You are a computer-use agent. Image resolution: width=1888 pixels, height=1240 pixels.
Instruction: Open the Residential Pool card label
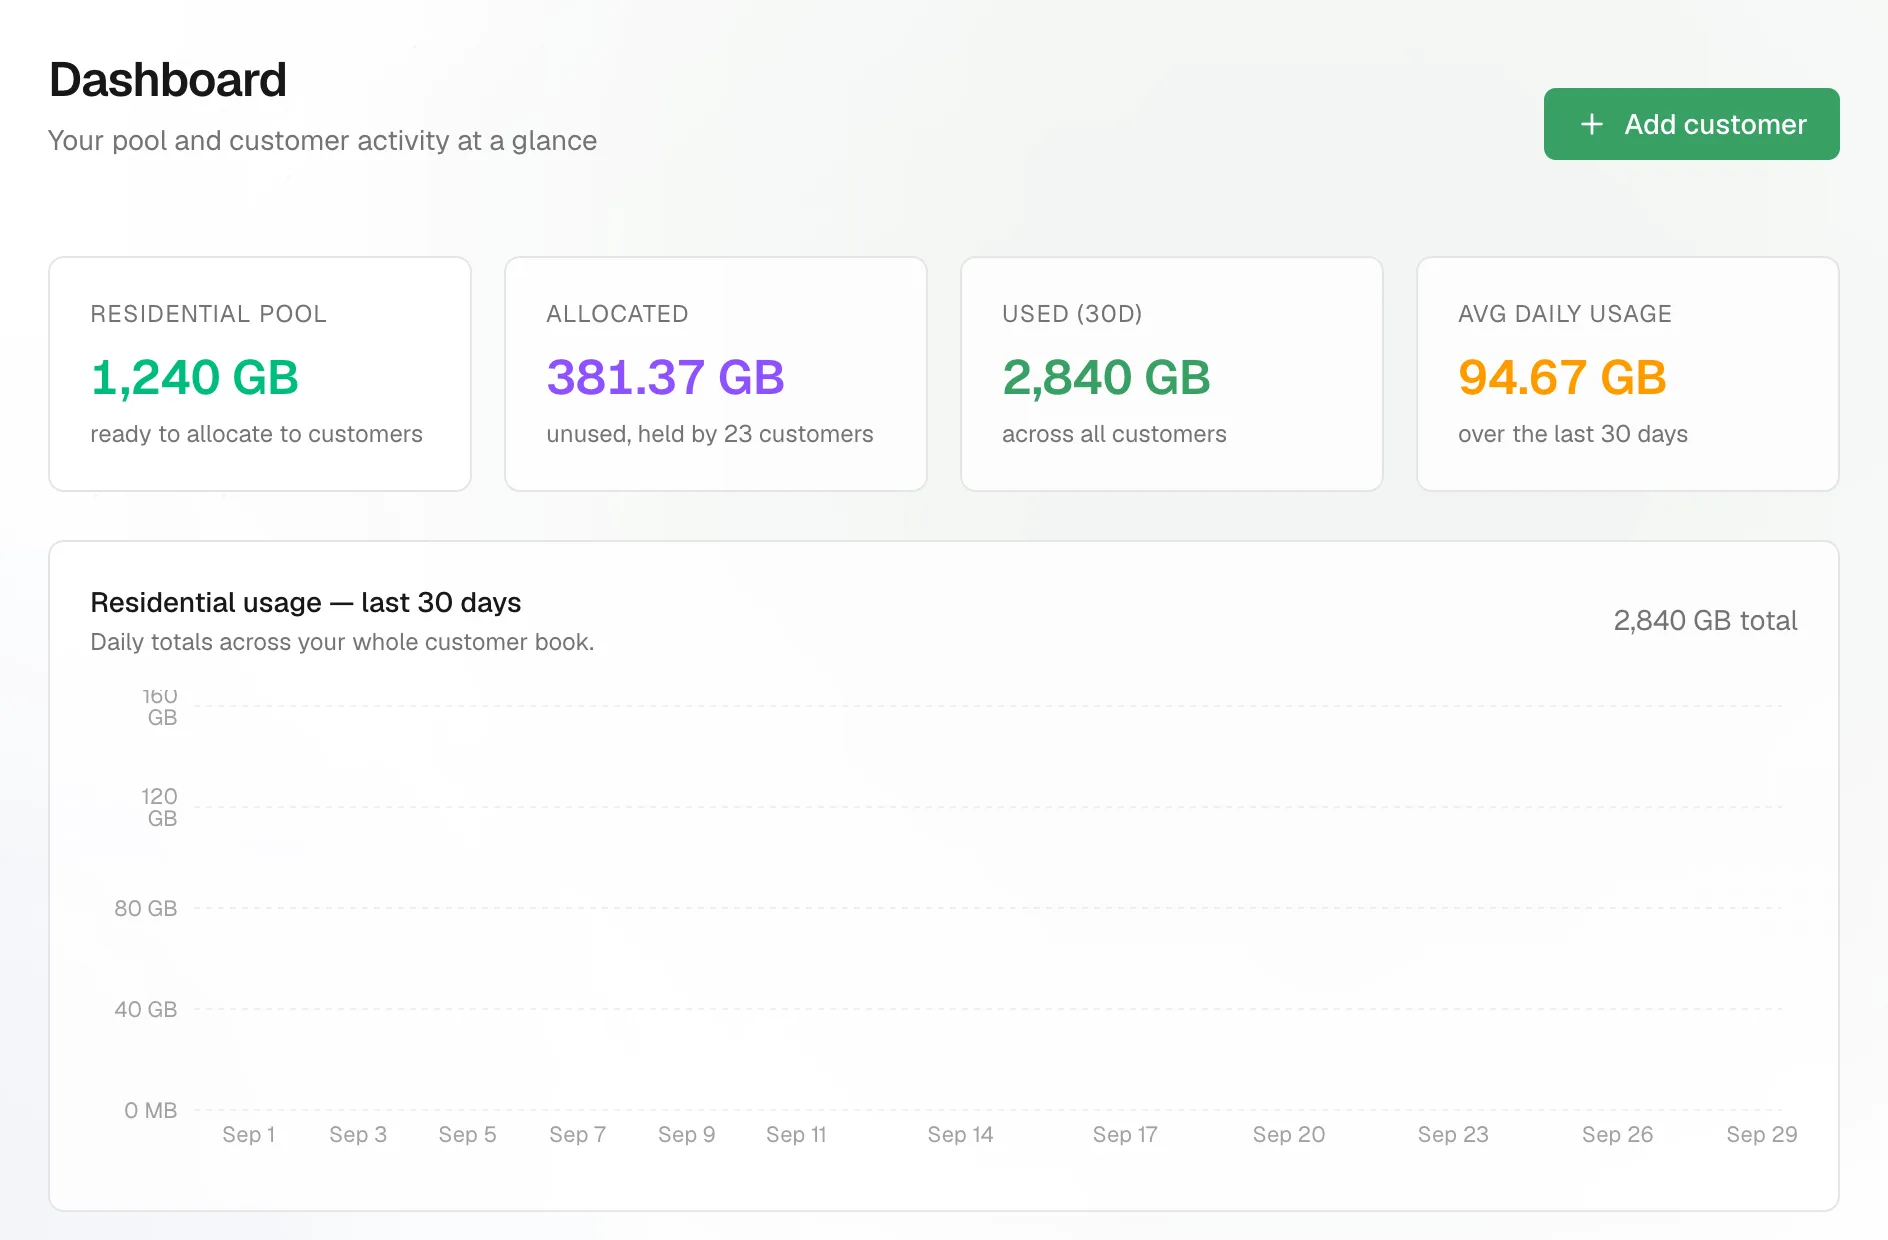click(x=209, y=314)
